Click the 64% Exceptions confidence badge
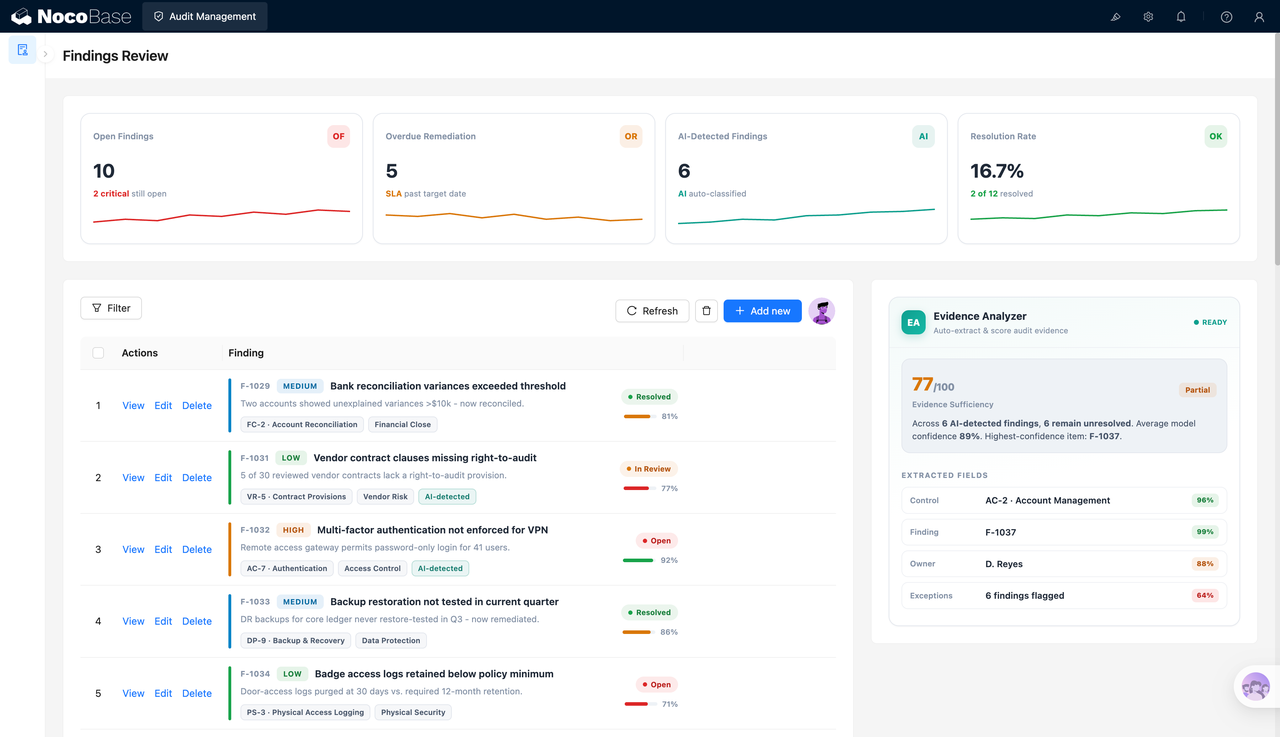Screen dimensions: 1280x737 coord(1204,596)
